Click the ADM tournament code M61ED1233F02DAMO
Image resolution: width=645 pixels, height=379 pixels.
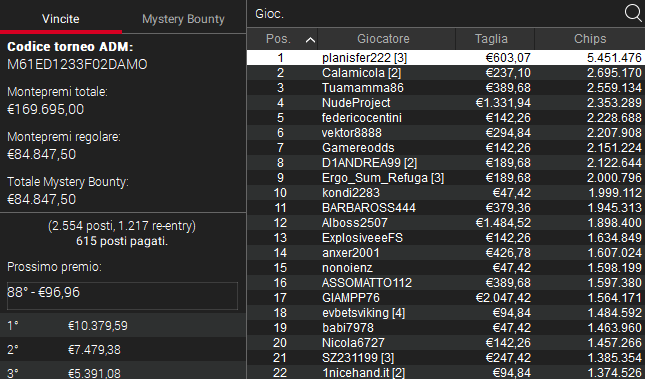77,65
